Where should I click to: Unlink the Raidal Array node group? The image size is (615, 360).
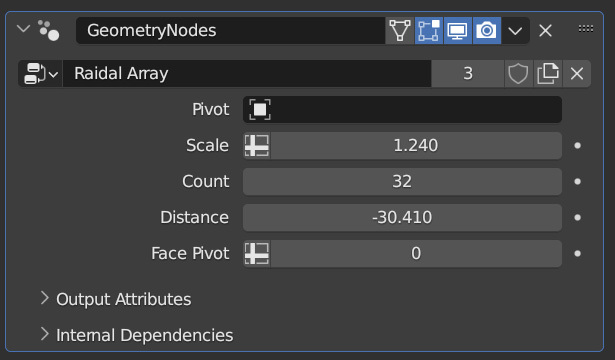click(577, 73)
